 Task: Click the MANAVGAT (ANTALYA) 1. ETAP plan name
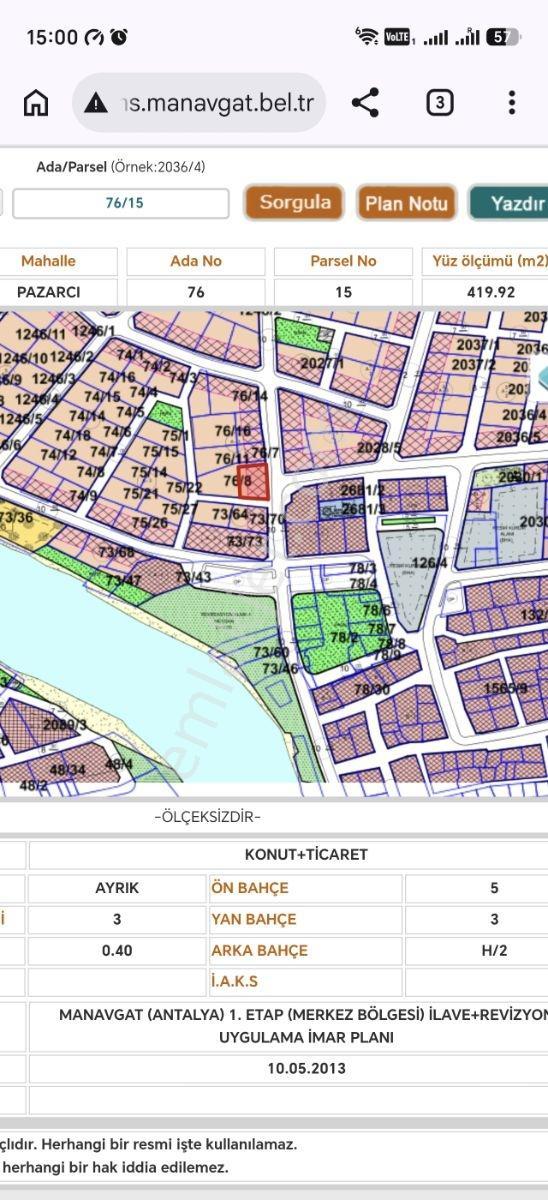(x=303, y=1025)
